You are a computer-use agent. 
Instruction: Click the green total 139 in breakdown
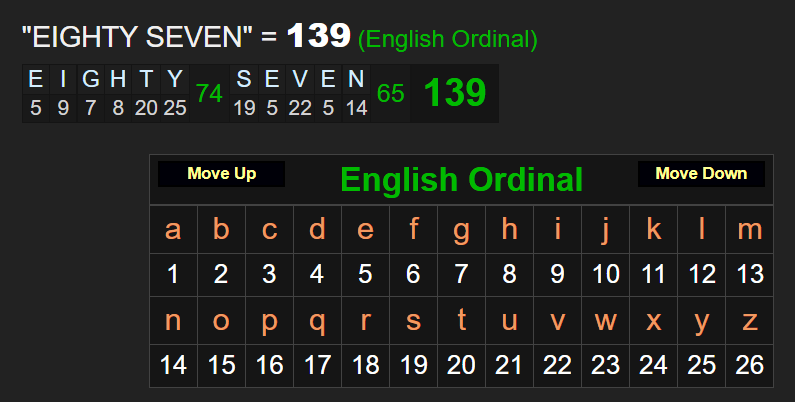[x=454, y=93]
